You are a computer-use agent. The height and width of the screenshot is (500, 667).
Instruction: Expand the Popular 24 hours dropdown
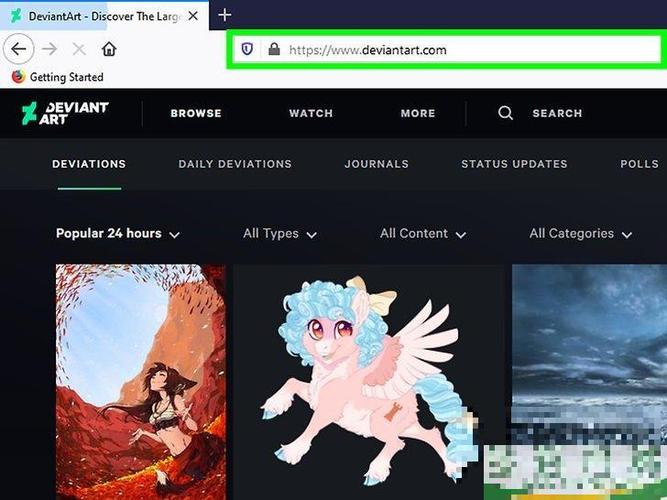tap(118, 234)
